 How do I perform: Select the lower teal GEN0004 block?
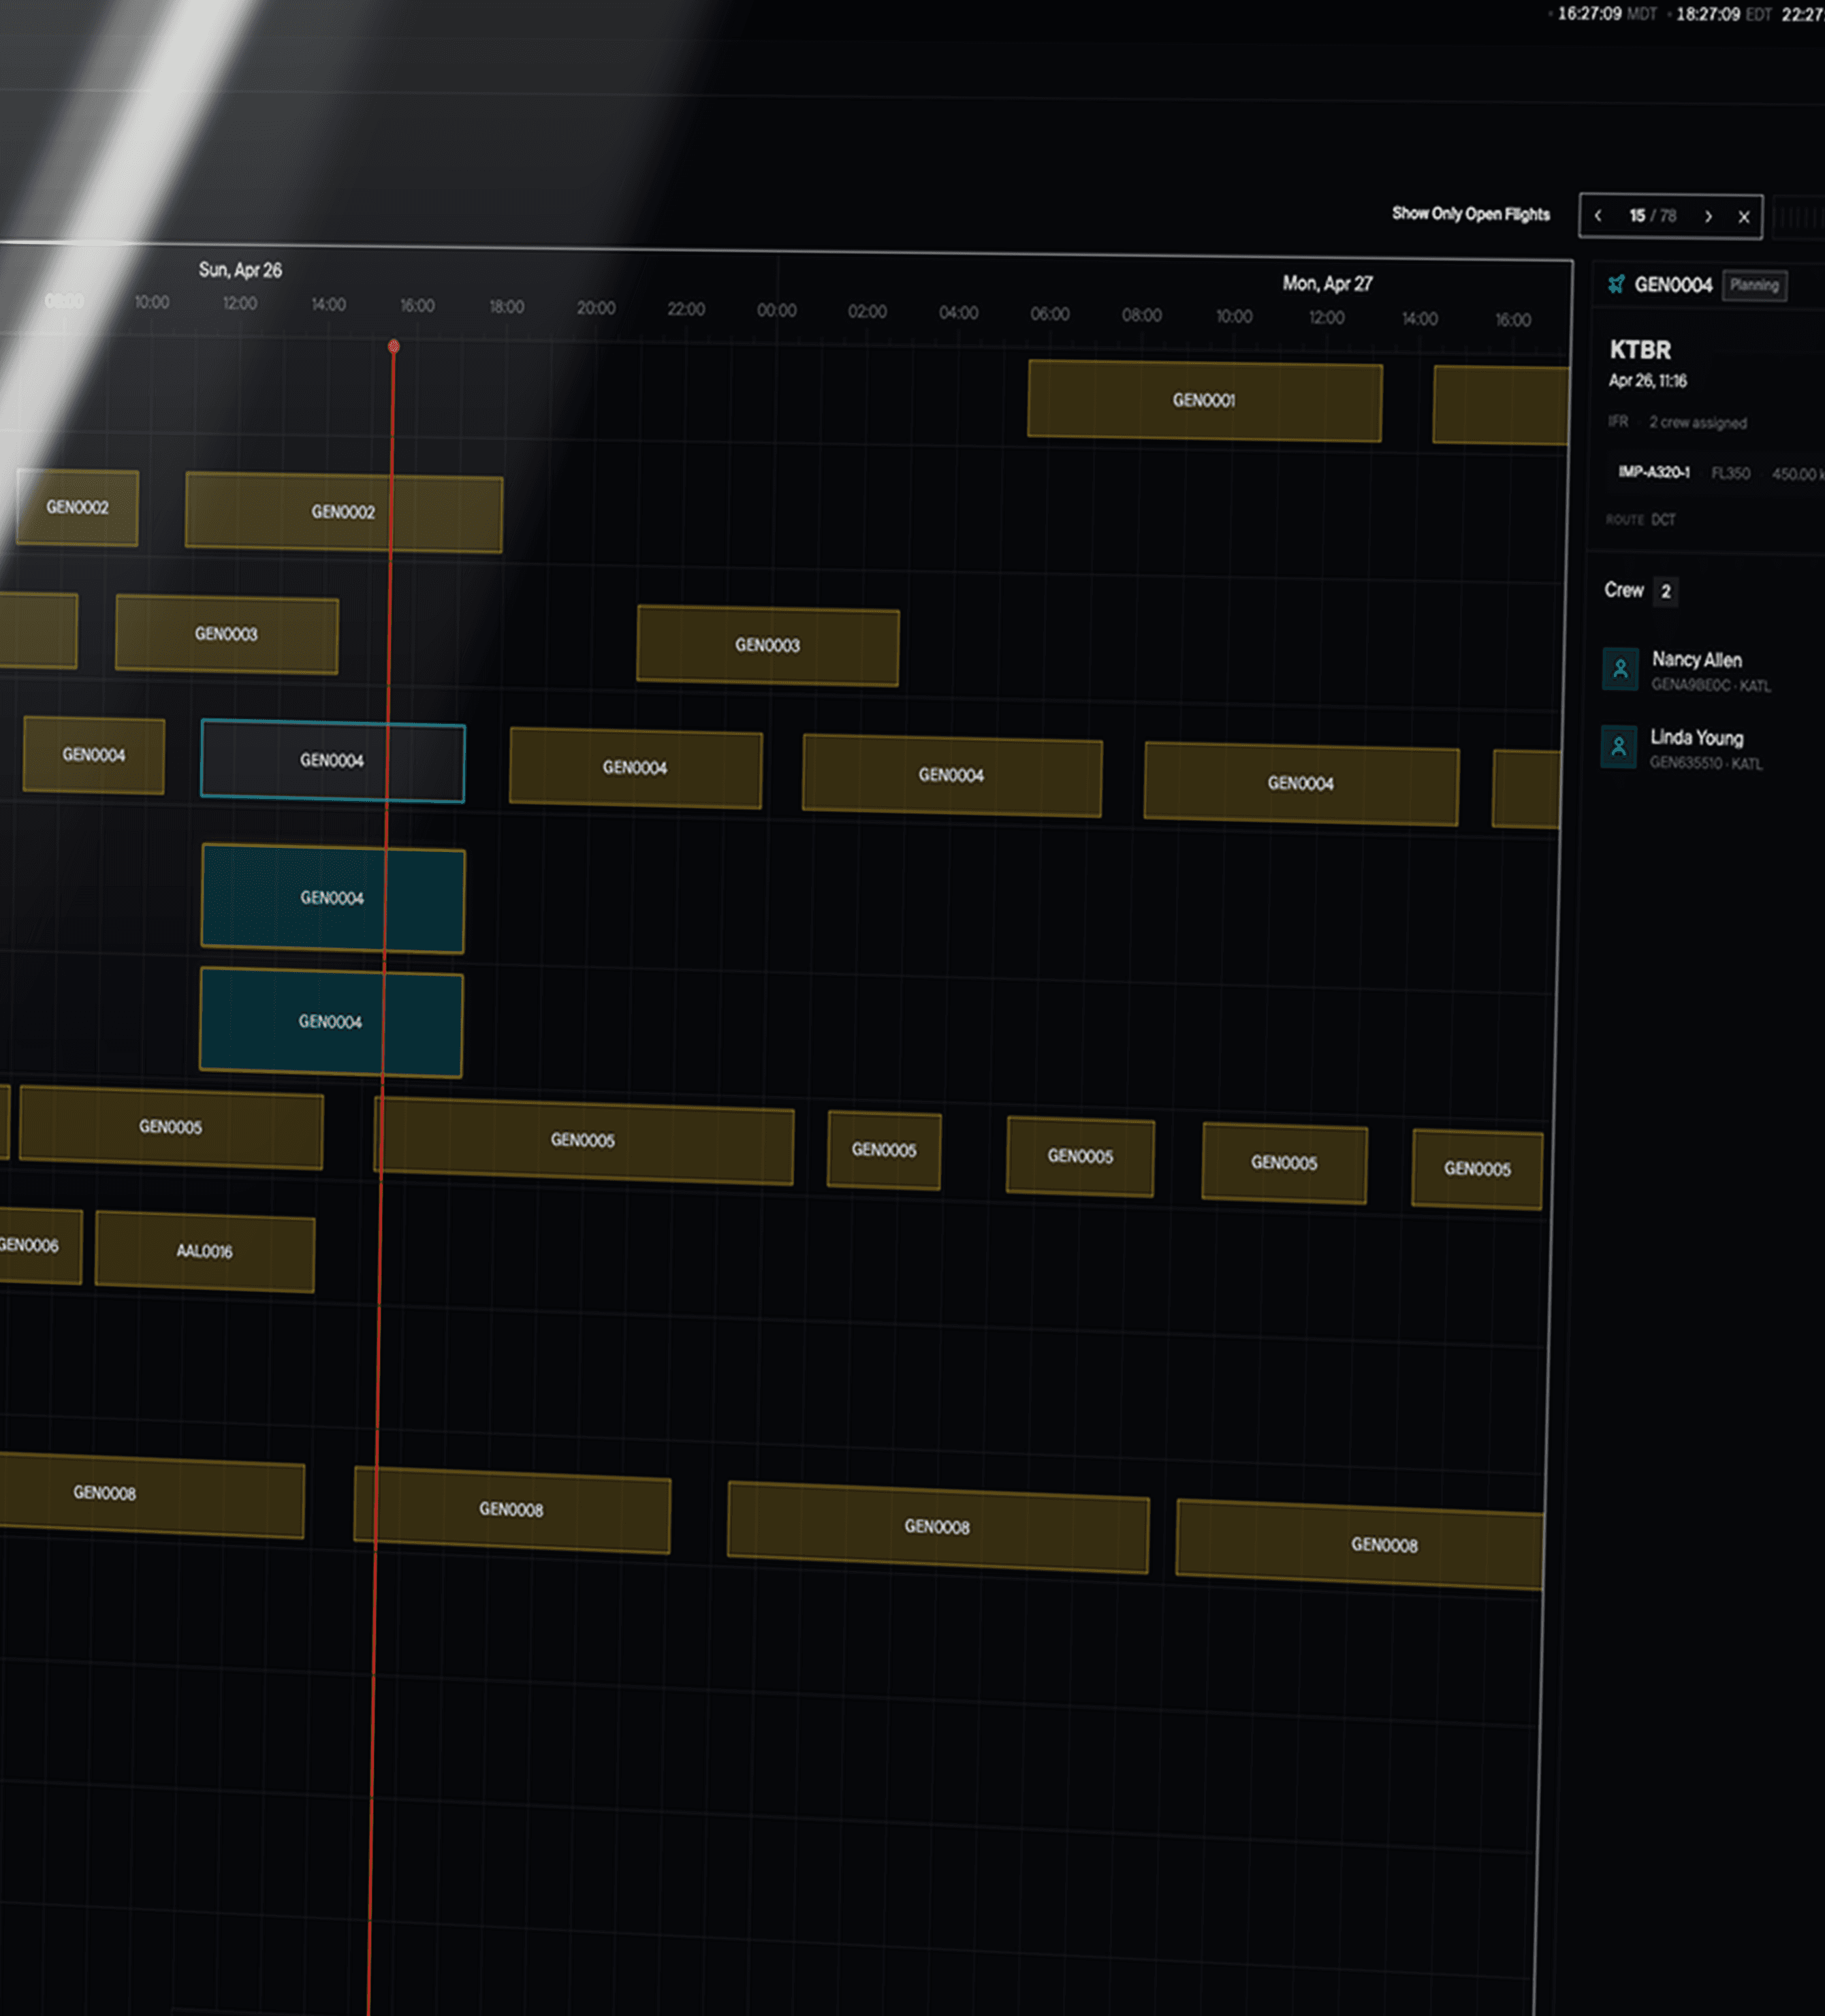point(330,1021)
